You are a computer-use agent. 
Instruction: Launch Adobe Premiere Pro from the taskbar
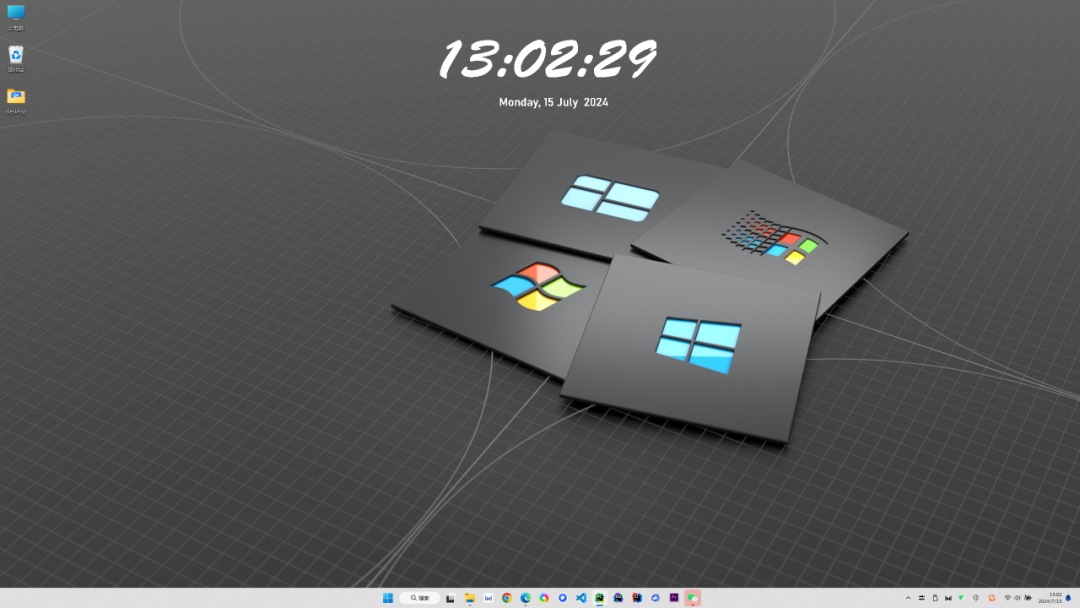coord(674,598)
